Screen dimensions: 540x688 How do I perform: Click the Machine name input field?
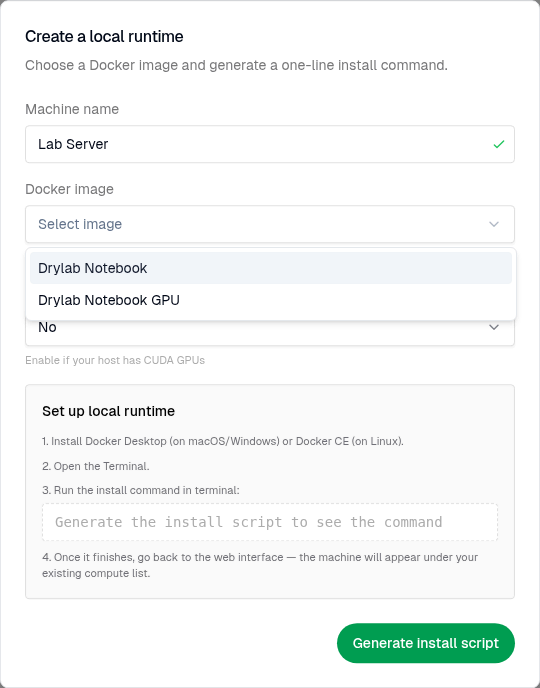tap(270, 144)
